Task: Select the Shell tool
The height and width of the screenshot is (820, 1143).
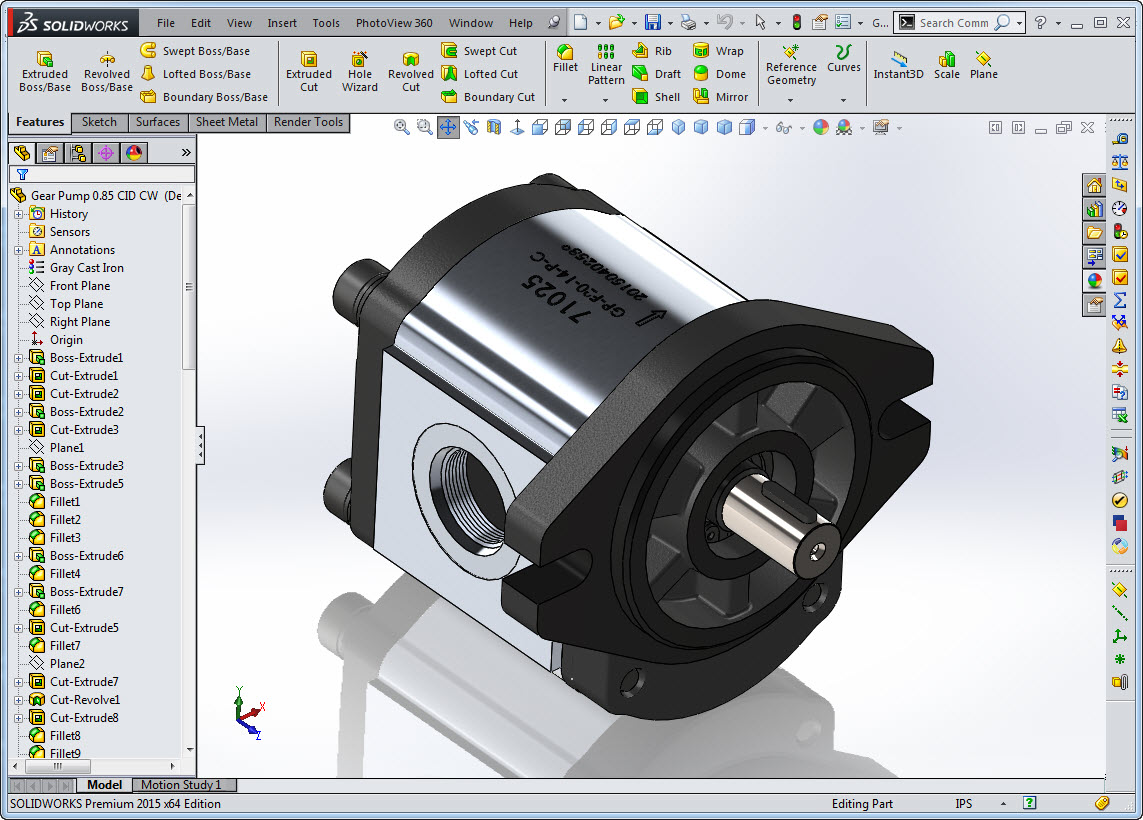Action: coord(656,96)
